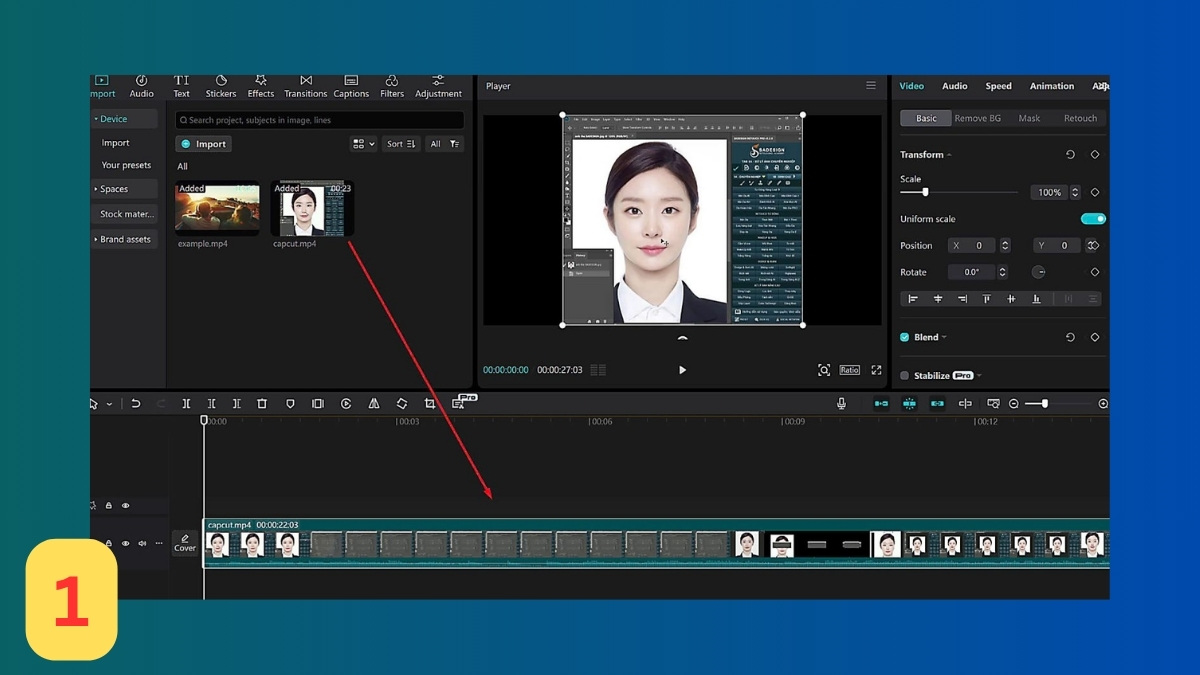Select the Mirror flip tool

point(373,403)
